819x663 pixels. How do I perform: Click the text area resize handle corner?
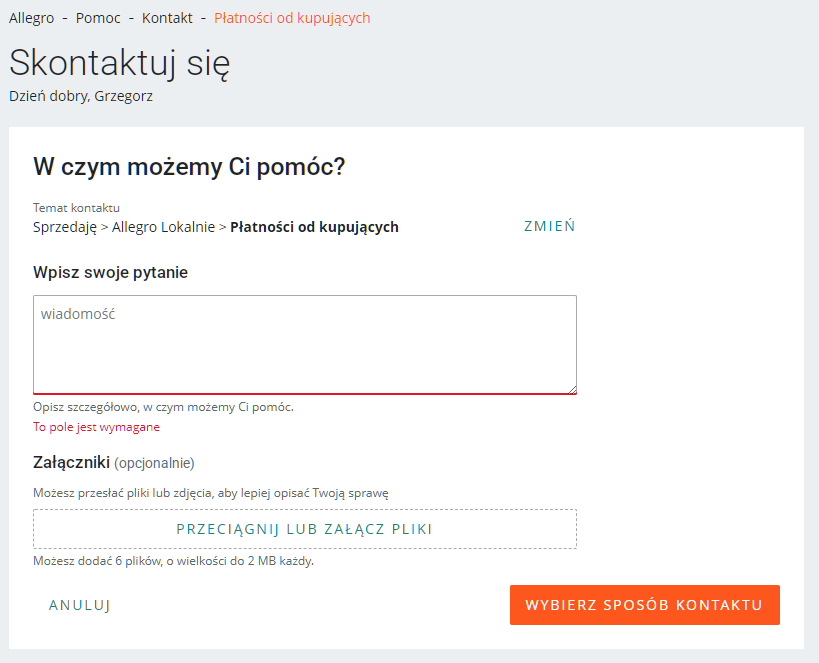[572, 389]
